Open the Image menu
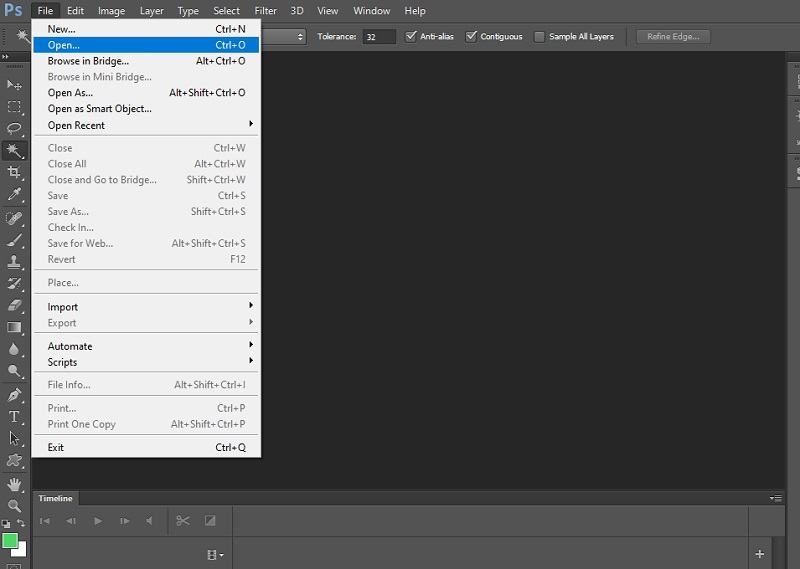This screenshot has width=800, height=569. (111, 10)
